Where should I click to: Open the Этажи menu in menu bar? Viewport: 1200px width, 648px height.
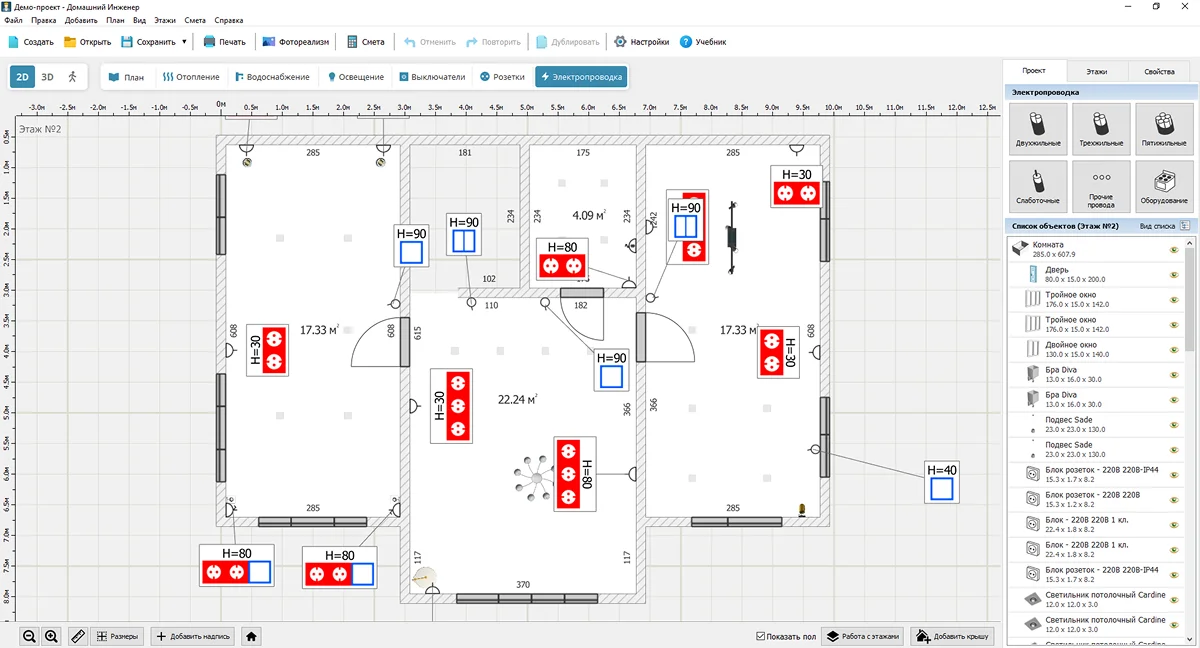pos(165,20)
